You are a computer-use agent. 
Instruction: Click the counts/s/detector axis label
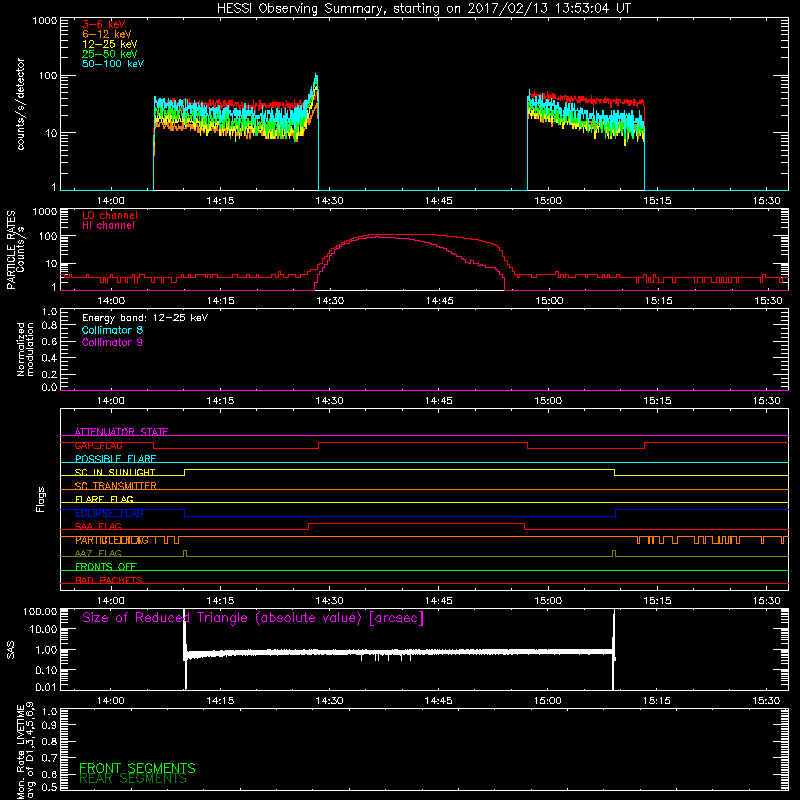click(20, 104)
